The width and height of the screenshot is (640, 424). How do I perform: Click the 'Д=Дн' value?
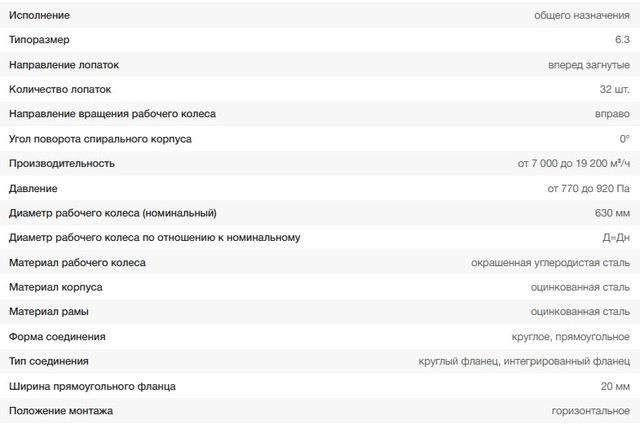coord(615,237)
